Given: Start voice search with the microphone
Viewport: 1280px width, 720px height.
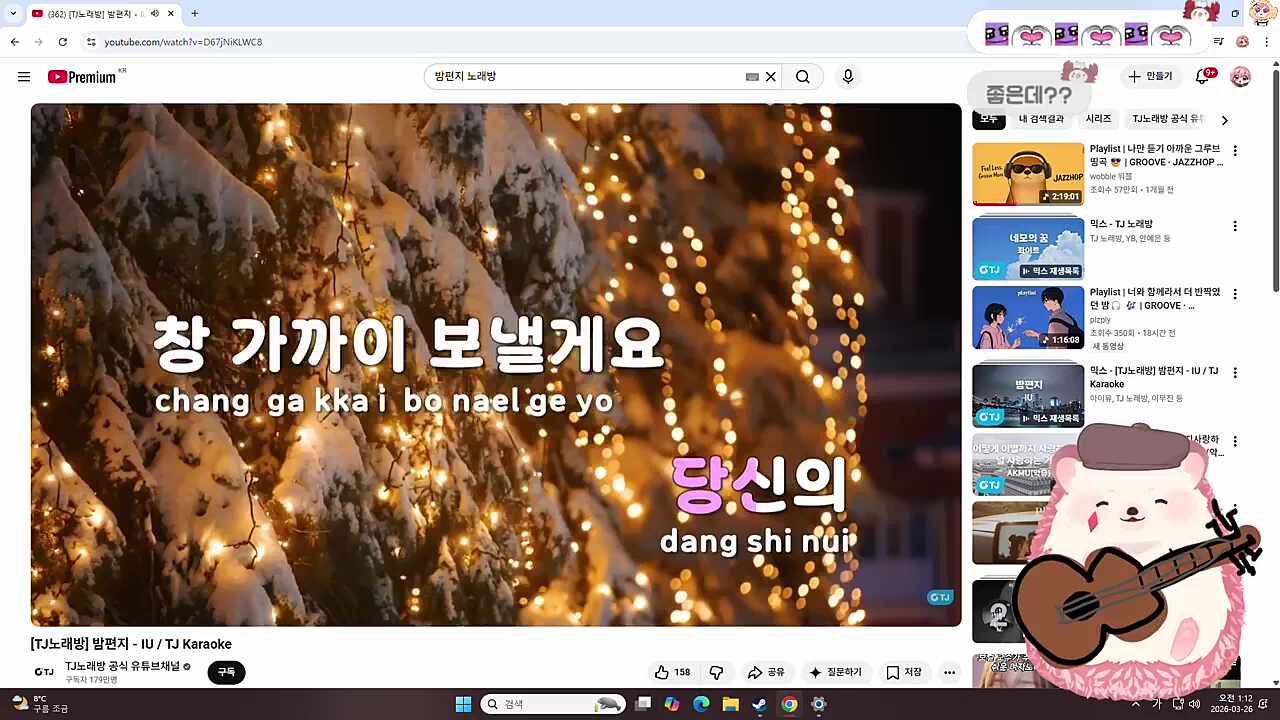Looking at the screenshot, I should tap(848, 77).
